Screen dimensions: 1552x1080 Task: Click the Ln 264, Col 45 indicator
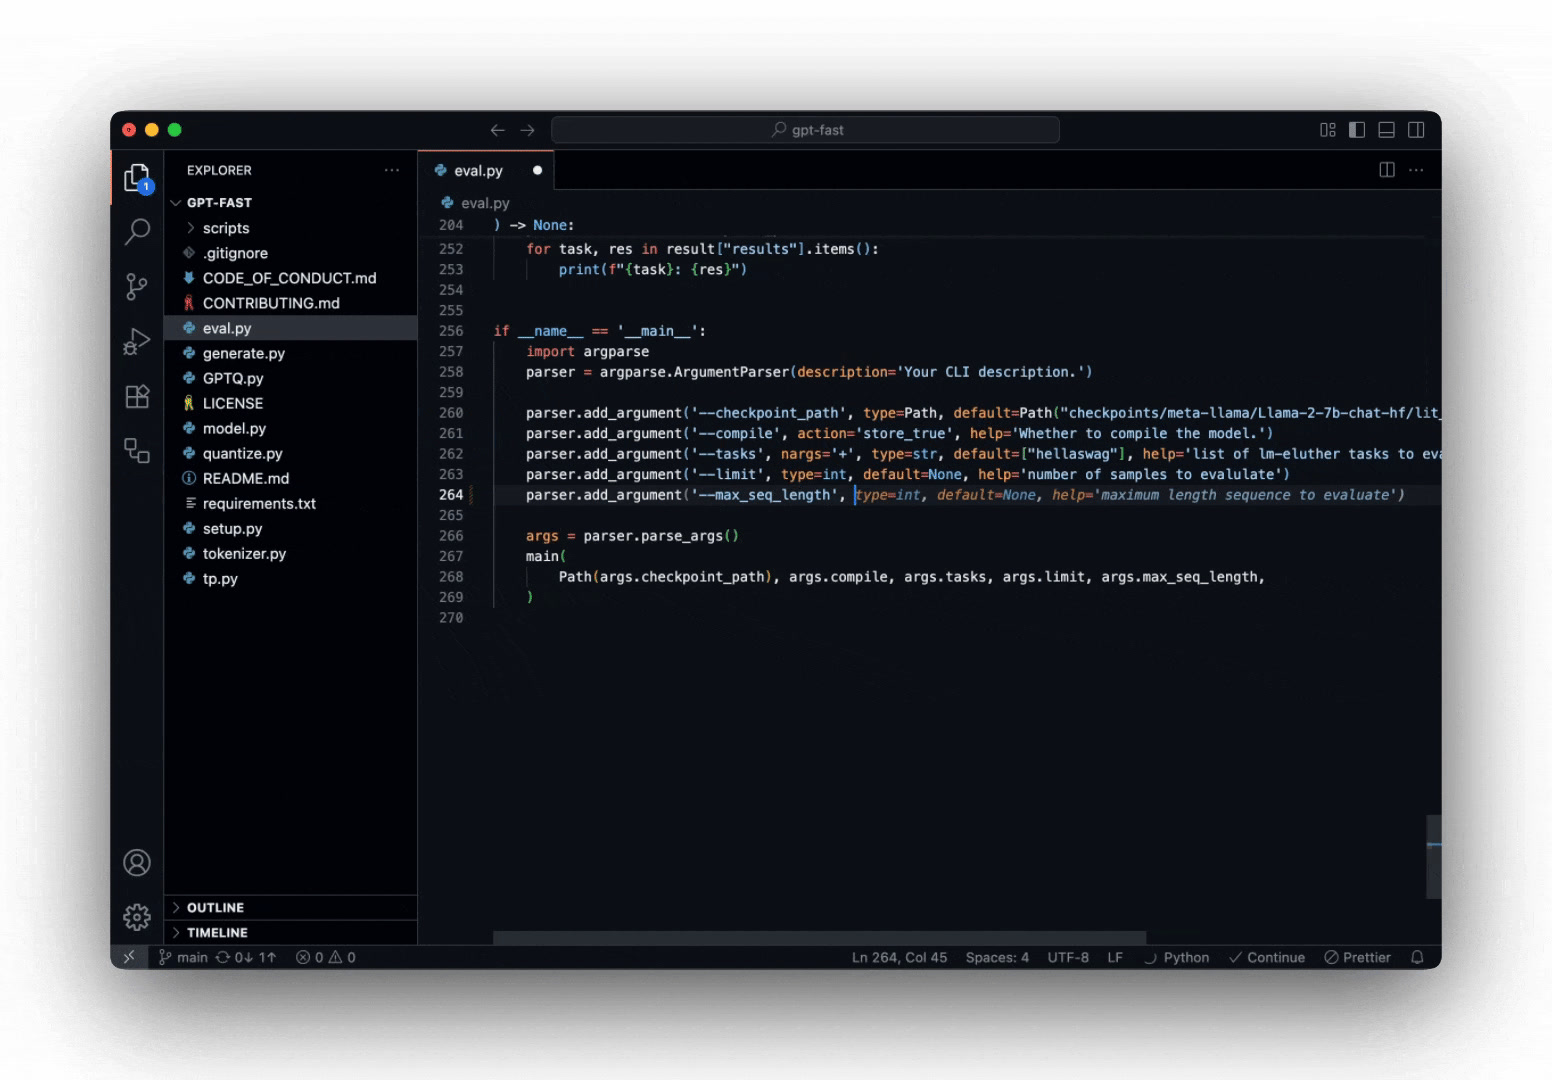899,957
